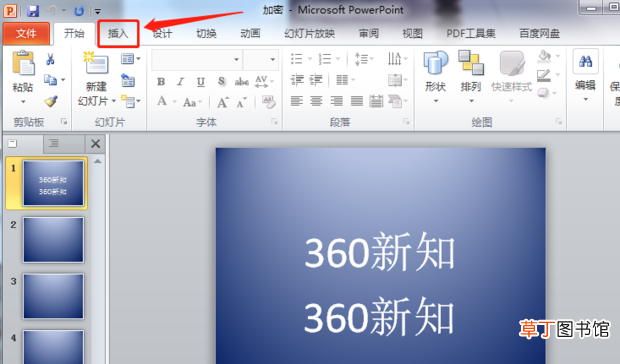This screenshot has width=620, height=364.
Task: Increase list indent level
Action: (x=316, y=80)
